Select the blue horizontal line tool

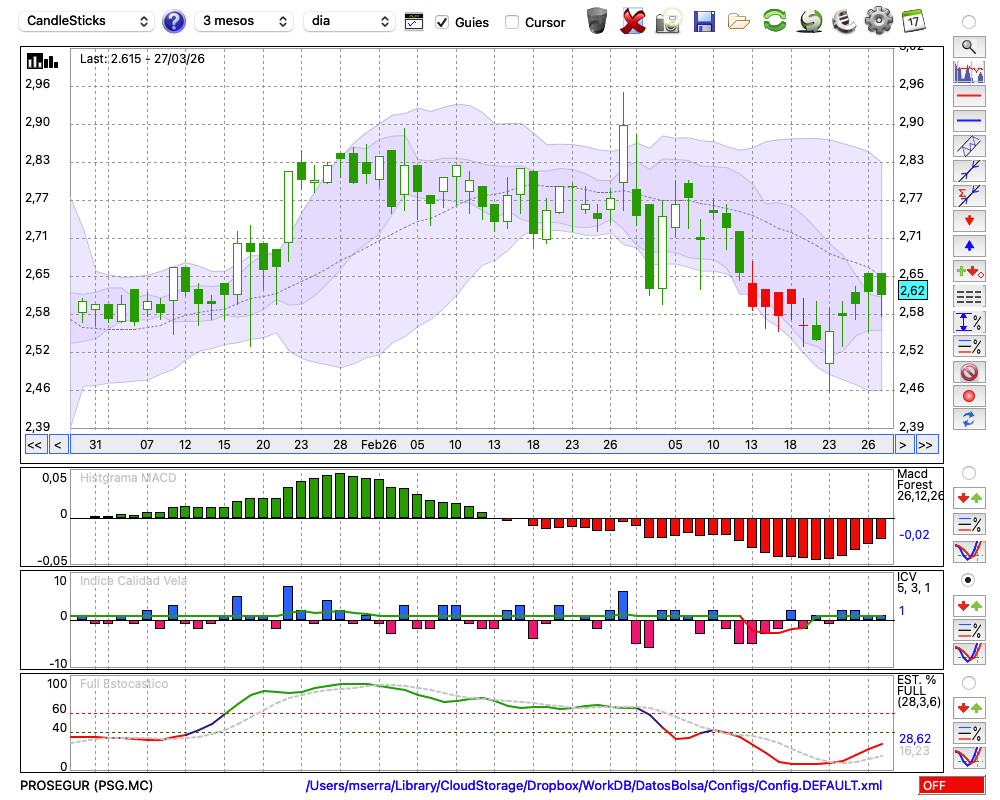[x=968, y=121]
